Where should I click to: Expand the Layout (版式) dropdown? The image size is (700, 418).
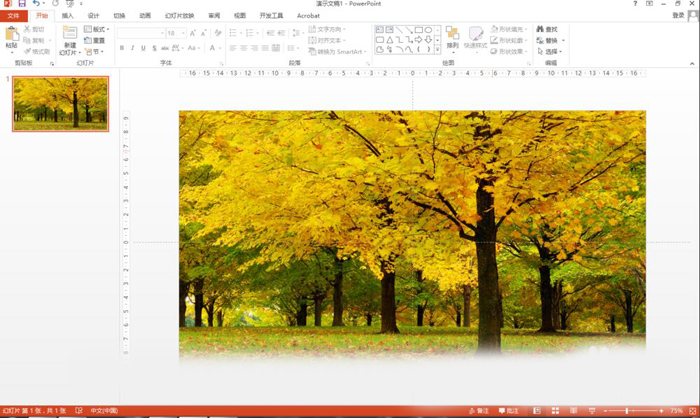(96, 29)
